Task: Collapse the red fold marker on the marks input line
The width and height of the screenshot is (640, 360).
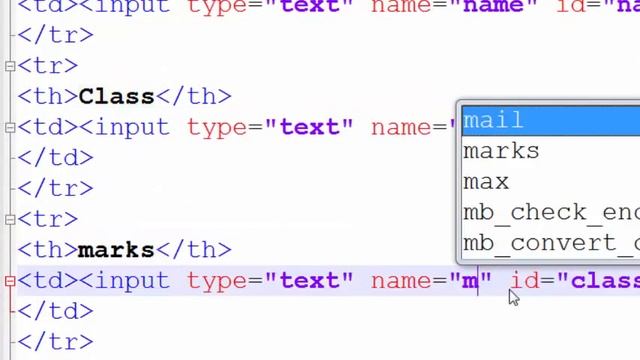Action: [x=10, y=281]
